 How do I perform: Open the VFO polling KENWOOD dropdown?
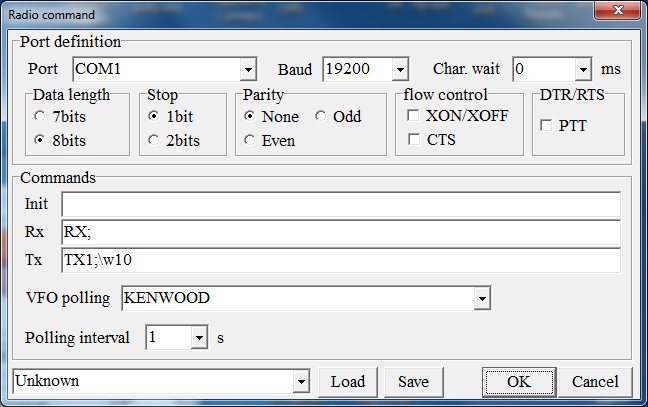[x=482, y=298]
